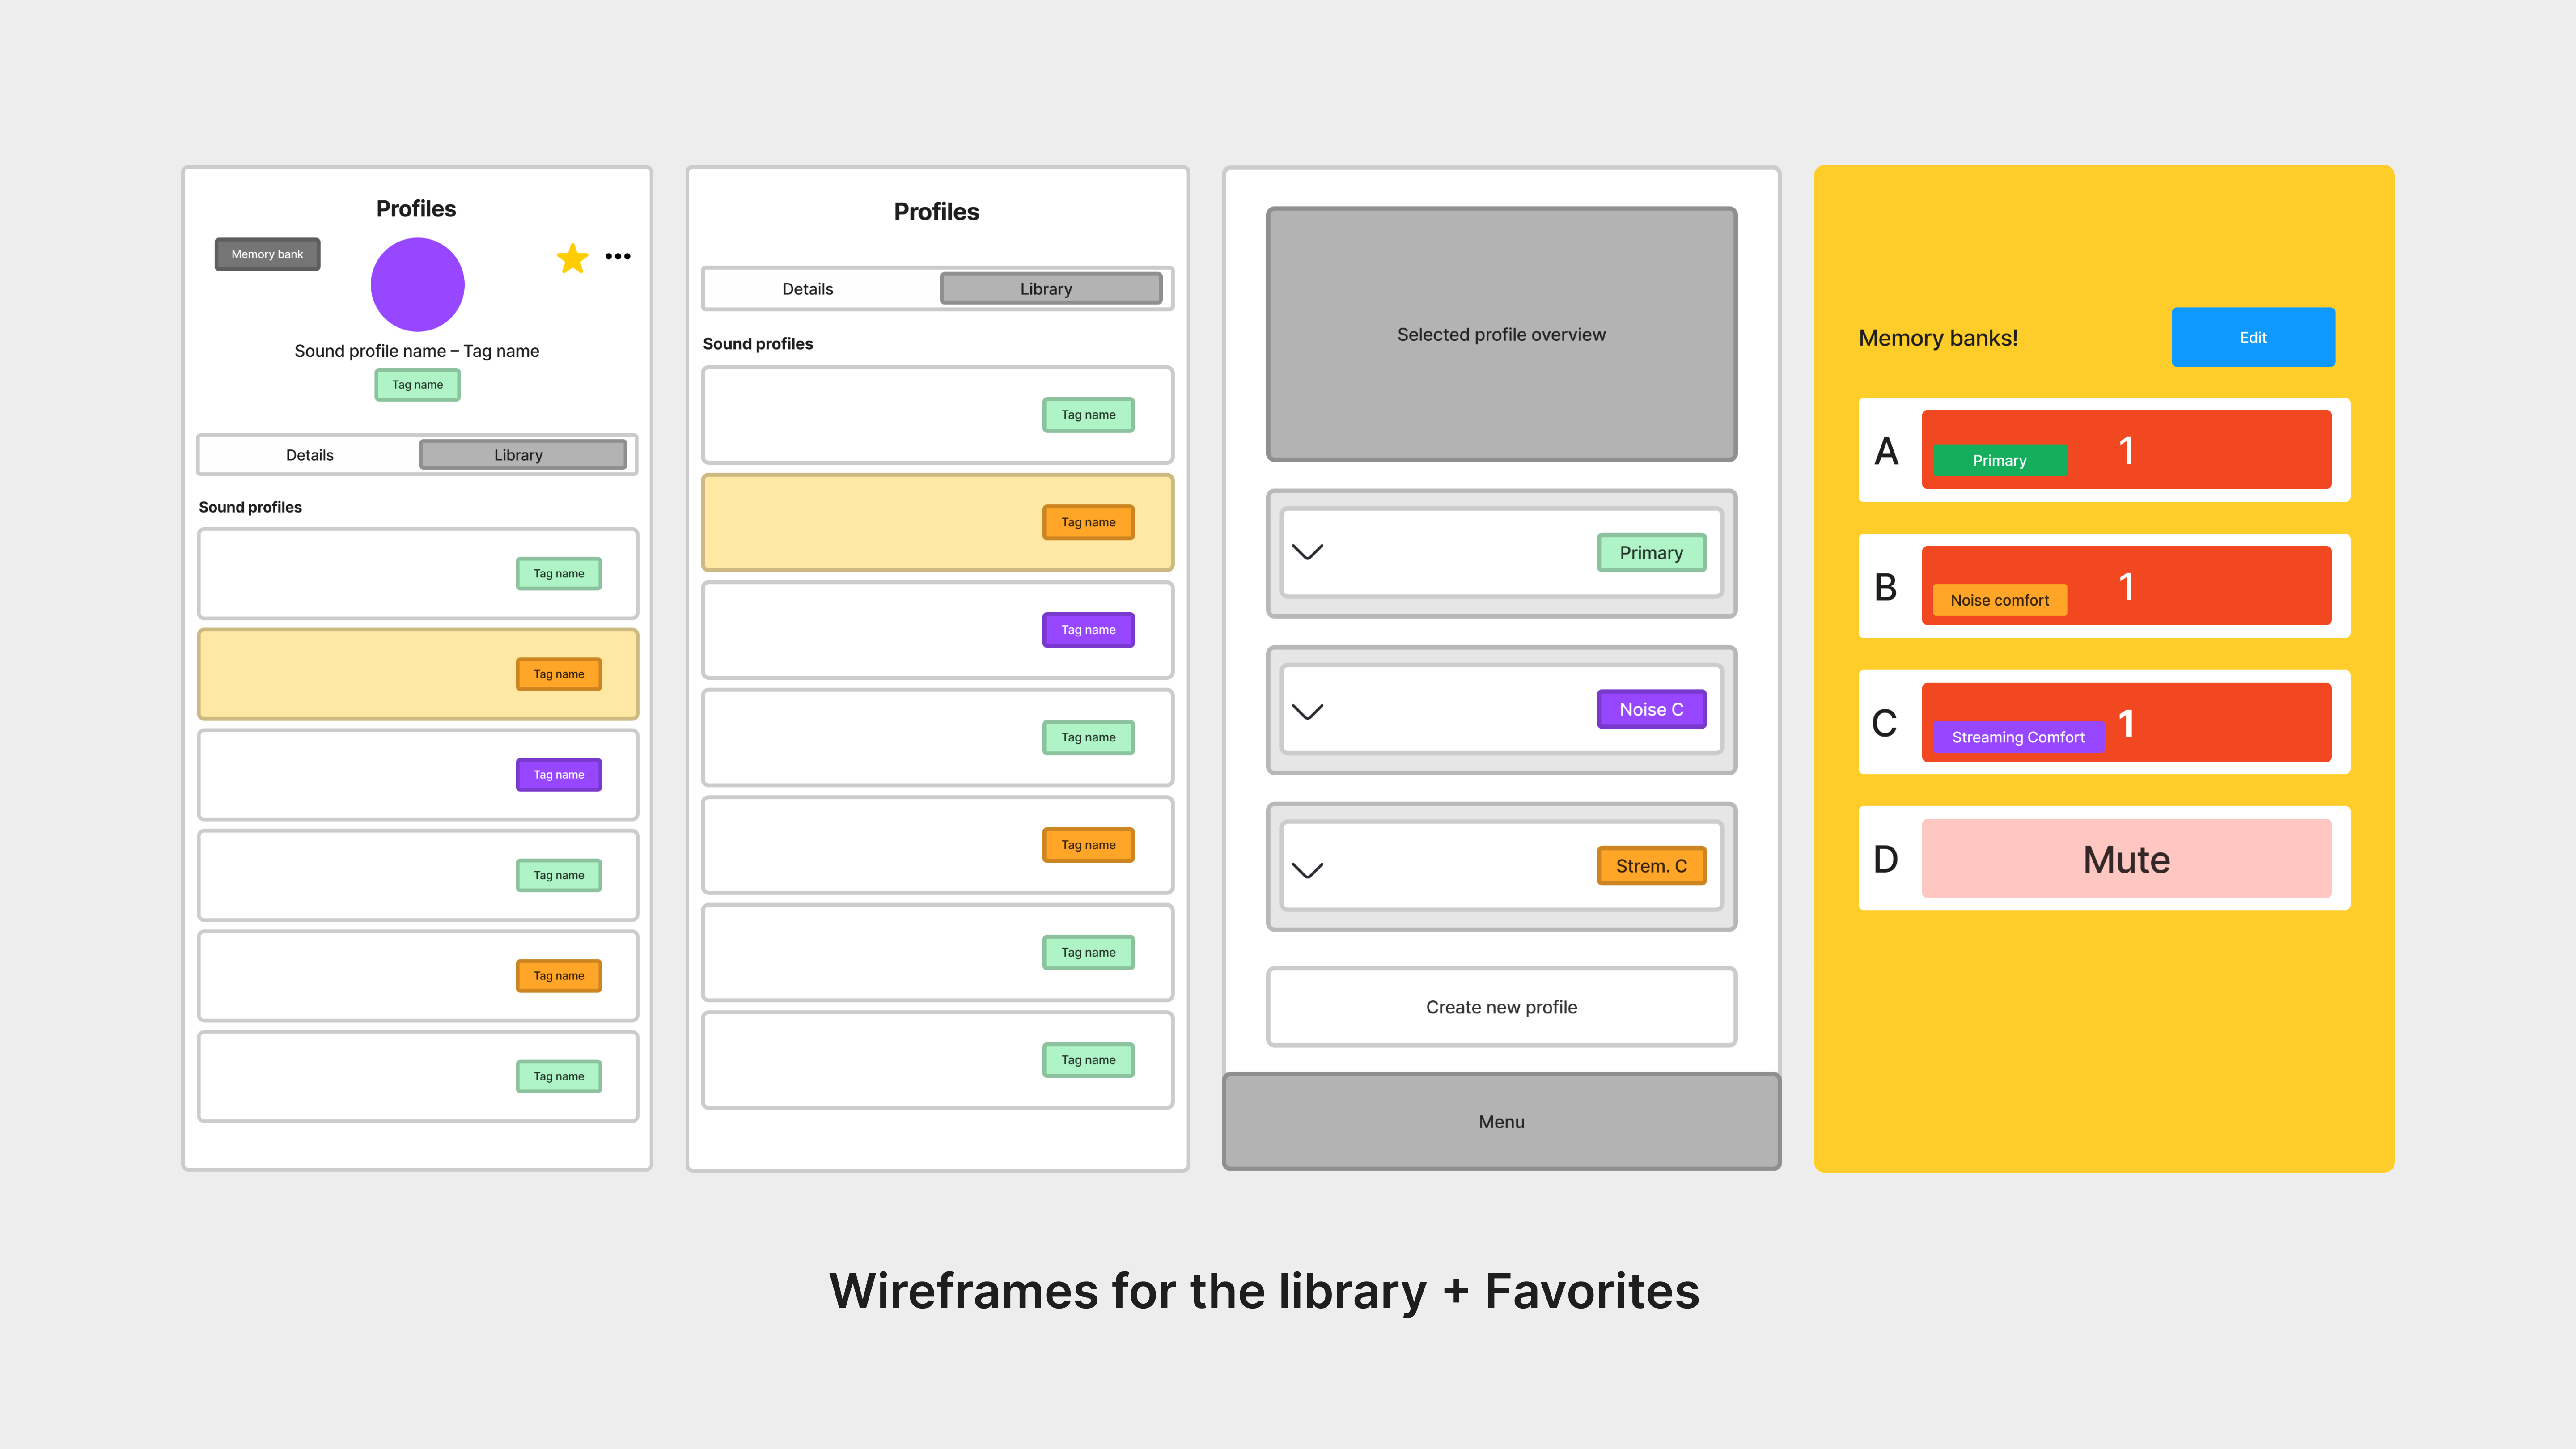The width and height of the screenshot is (2576, 1449).
Task: Click Sound profiles heading in second screen
Action: [758, 344]
